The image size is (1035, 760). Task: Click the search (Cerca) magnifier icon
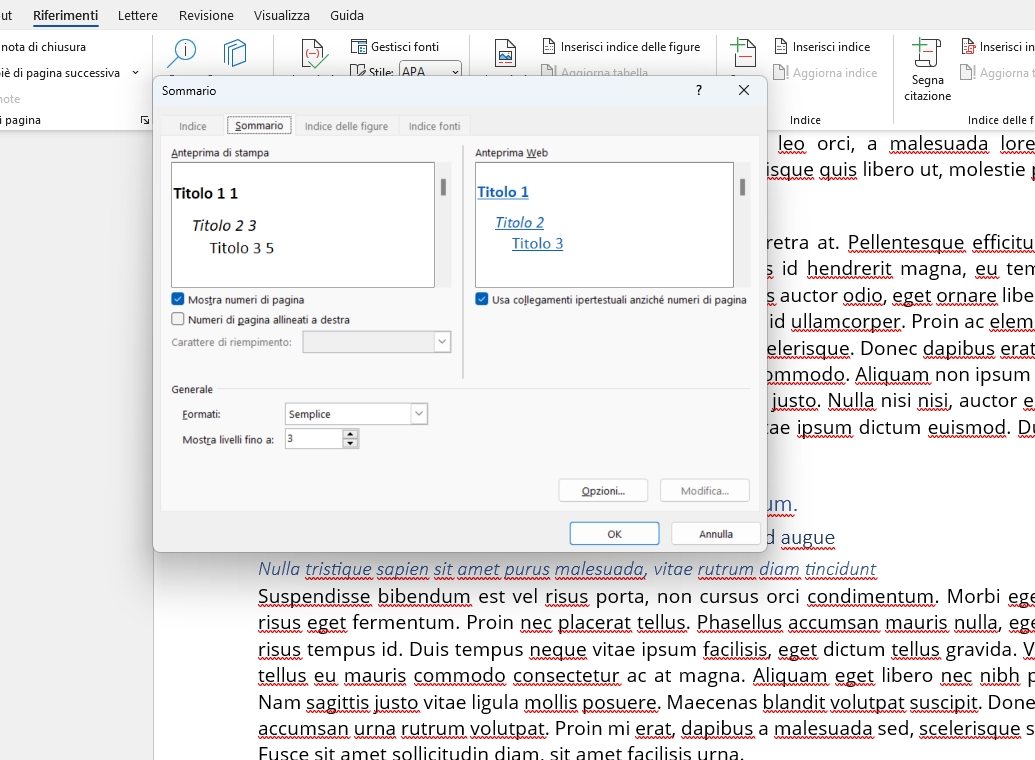click(183, 53)
